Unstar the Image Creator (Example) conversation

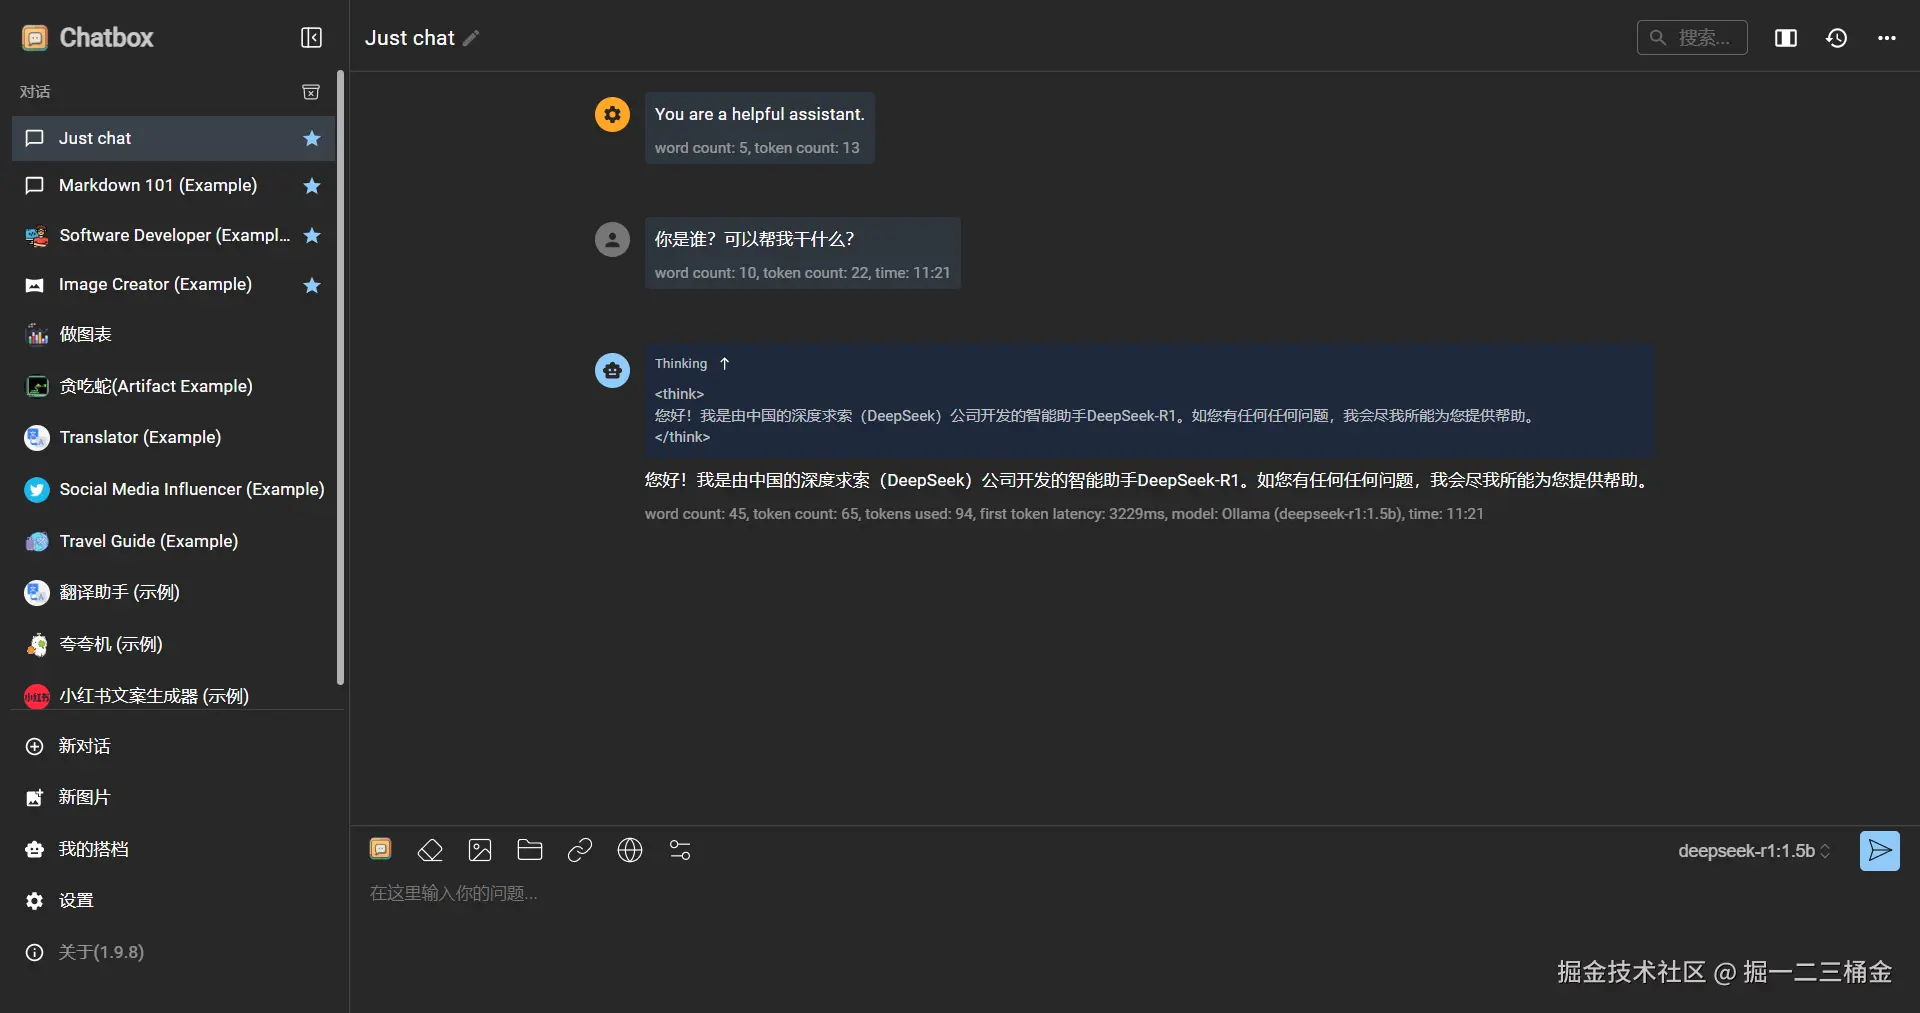(312, 285)
